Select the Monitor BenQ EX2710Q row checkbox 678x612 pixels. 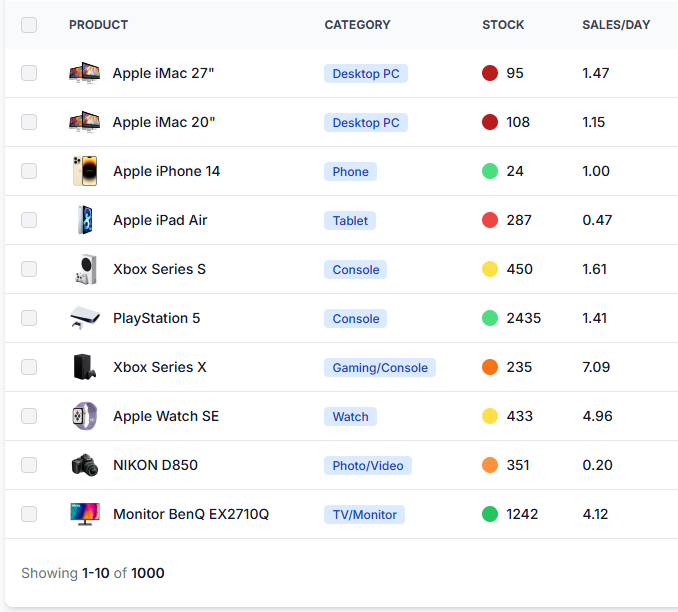click(29, 514)
